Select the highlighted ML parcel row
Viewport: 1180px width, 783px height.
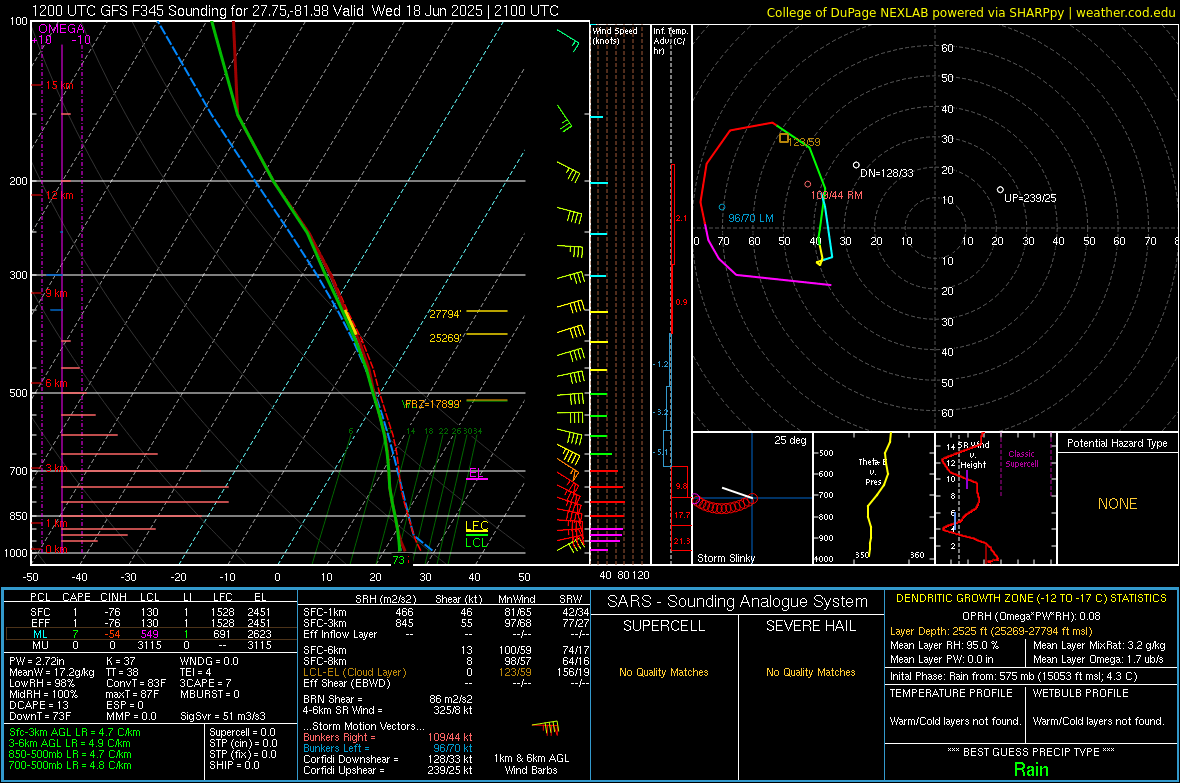tap(151, 634)
